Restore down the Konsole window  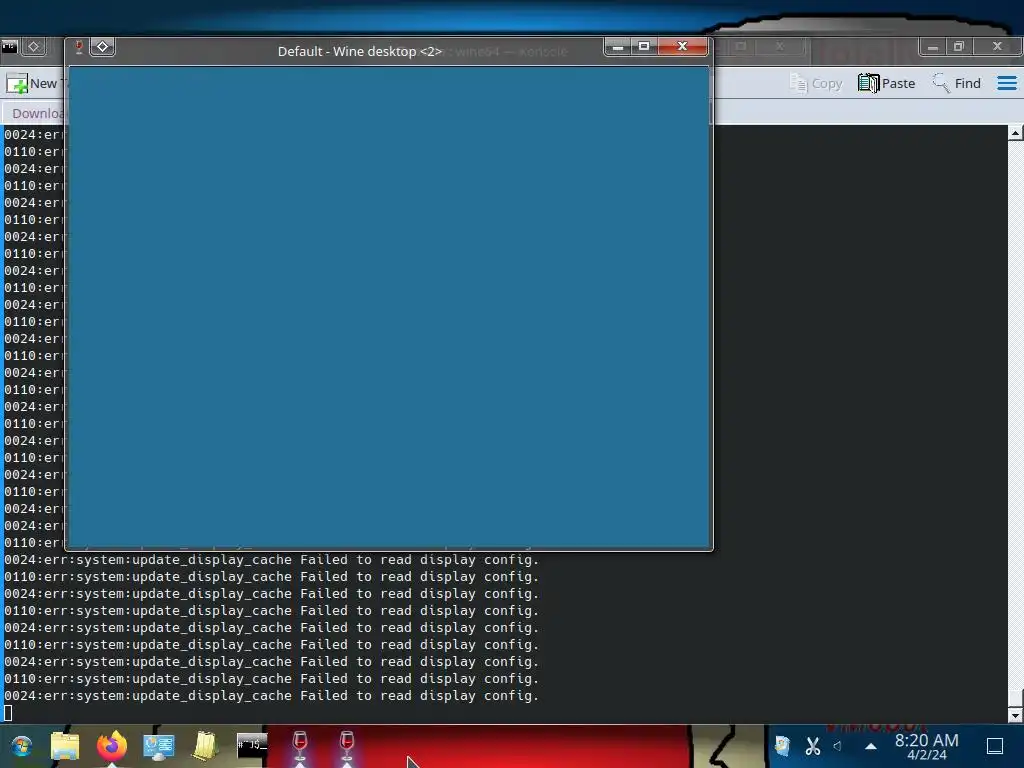click(x=959, y=47)
